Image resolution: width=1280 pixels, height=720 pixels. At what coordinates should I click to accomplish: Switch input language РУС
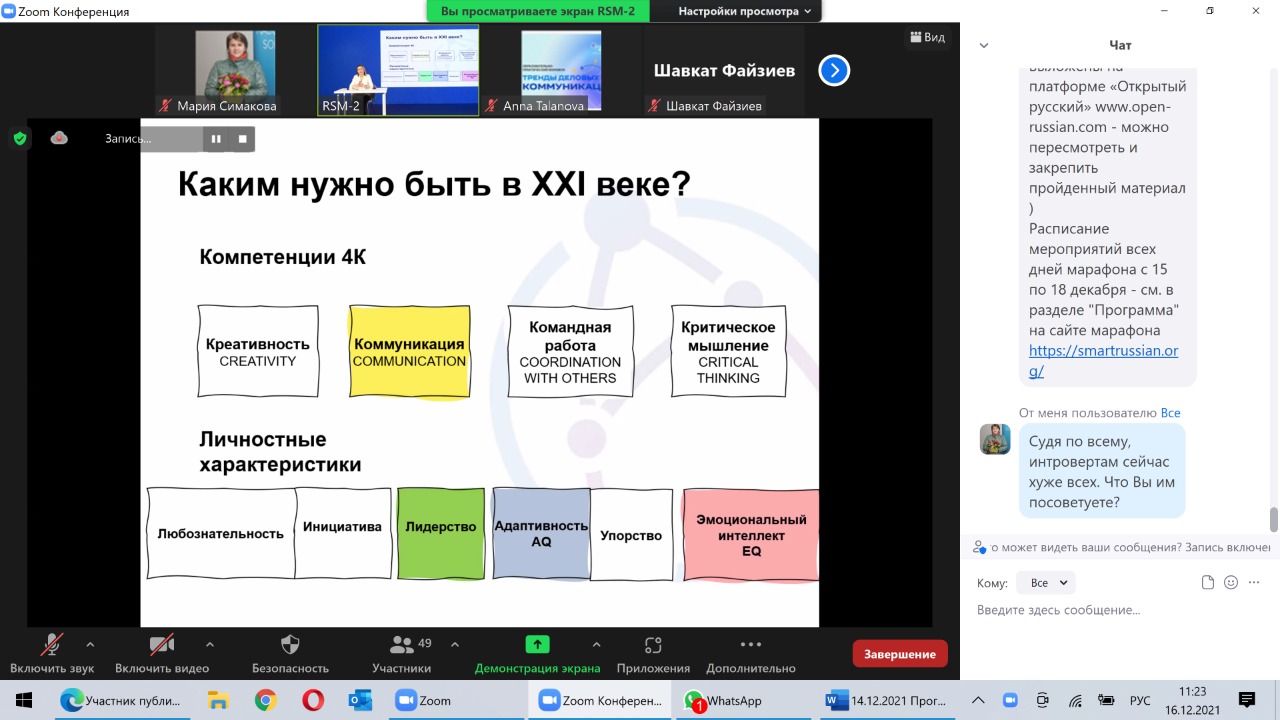click(x=1140, y=701)
